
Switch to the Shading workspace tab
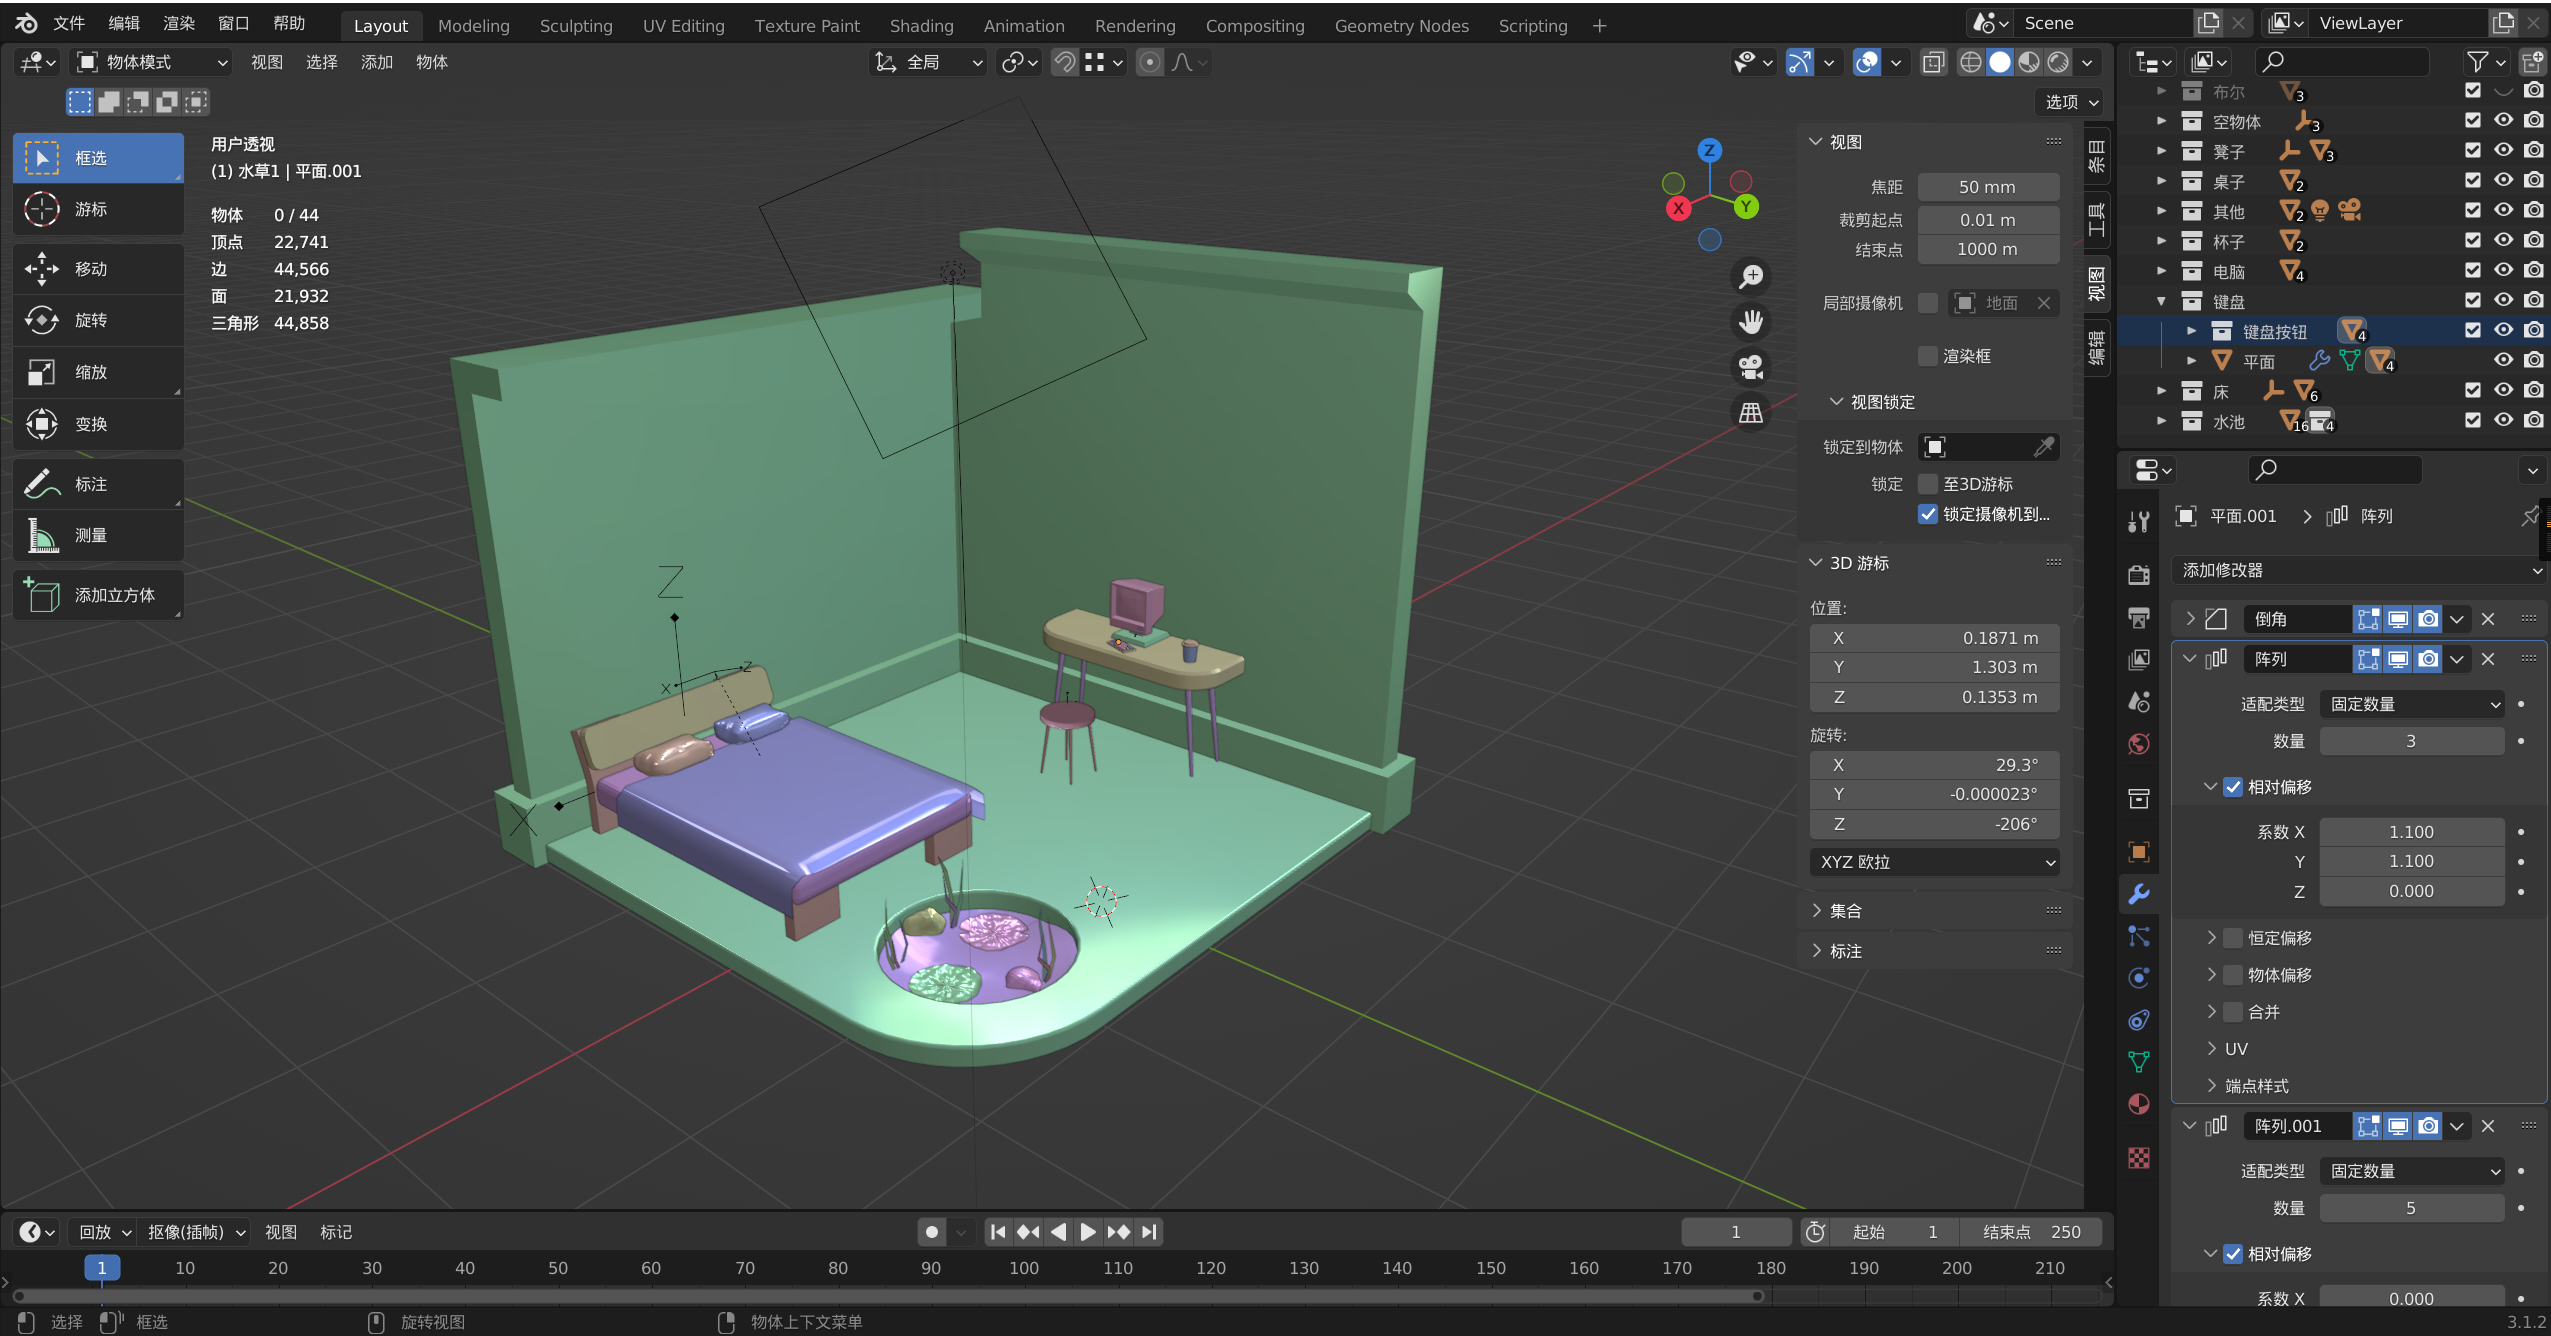[921, 26]
